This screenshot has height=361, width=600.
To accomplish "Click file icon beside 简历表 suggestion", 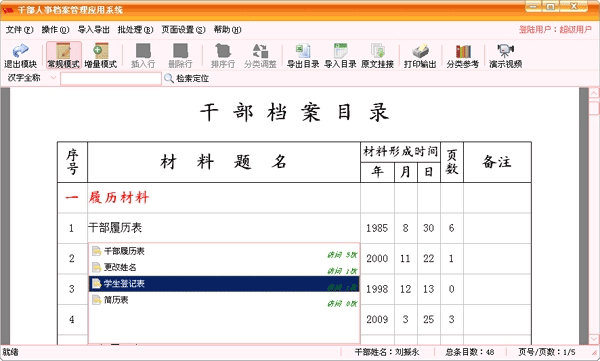I will coord(97,300).
